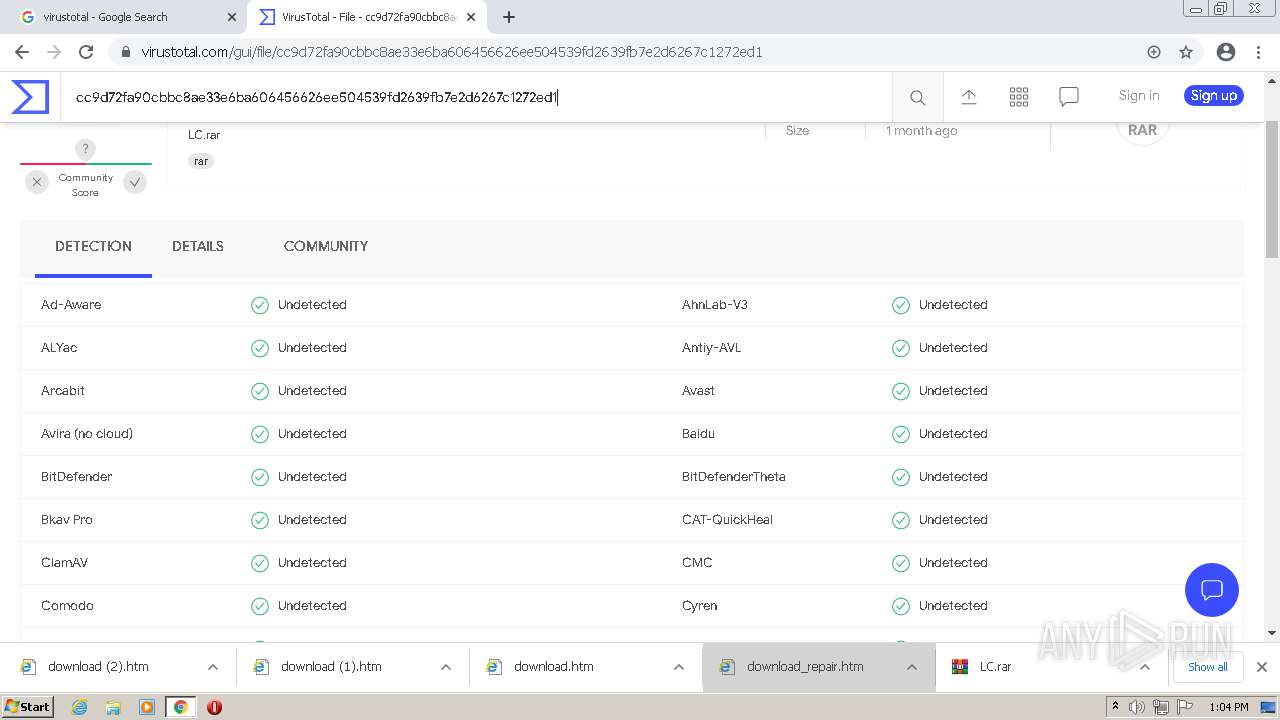Click the hash search input field
The height and width of the screenshot is (720, 1280).
point(476,97)
